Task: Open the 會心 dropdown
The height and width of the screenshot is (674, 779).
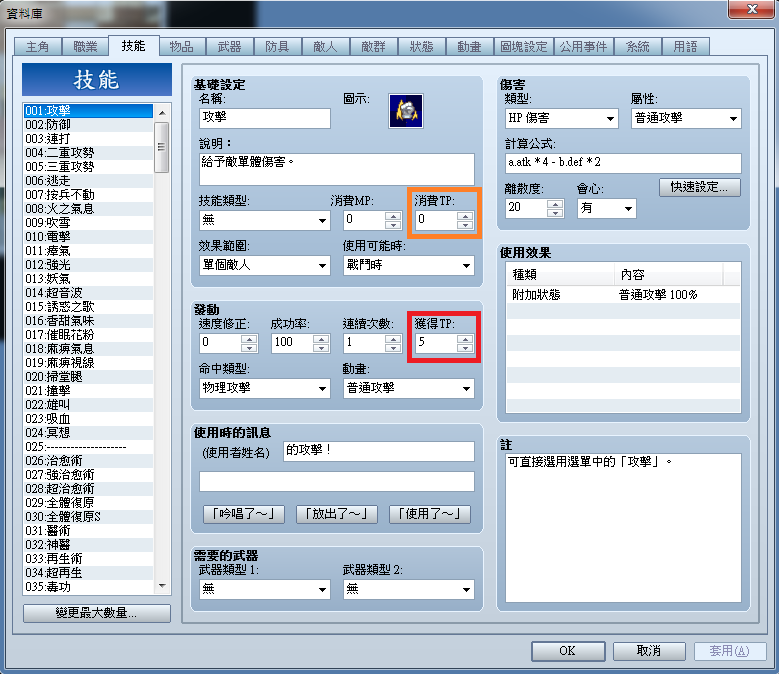Action: 607,208
